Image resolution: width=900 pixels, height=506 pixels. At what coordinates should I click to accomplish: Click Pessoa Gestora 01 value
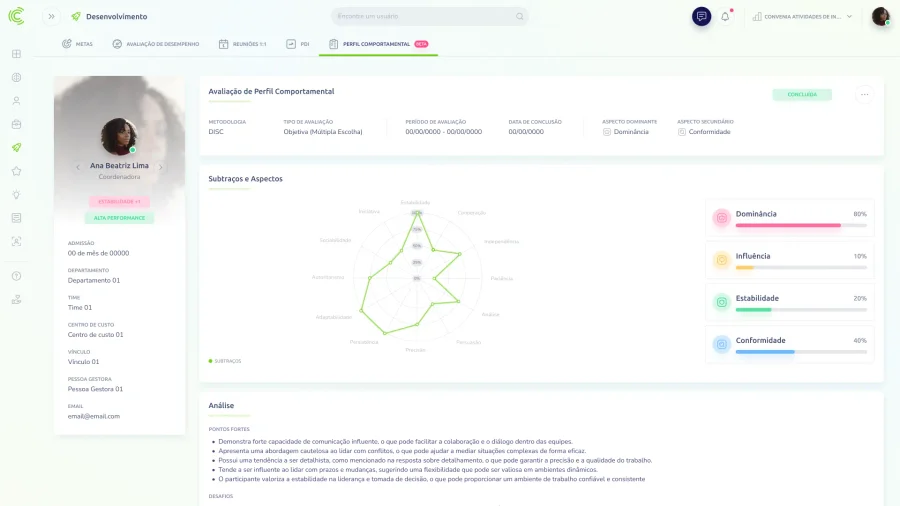pyautogui.click(x=95, y=389)
